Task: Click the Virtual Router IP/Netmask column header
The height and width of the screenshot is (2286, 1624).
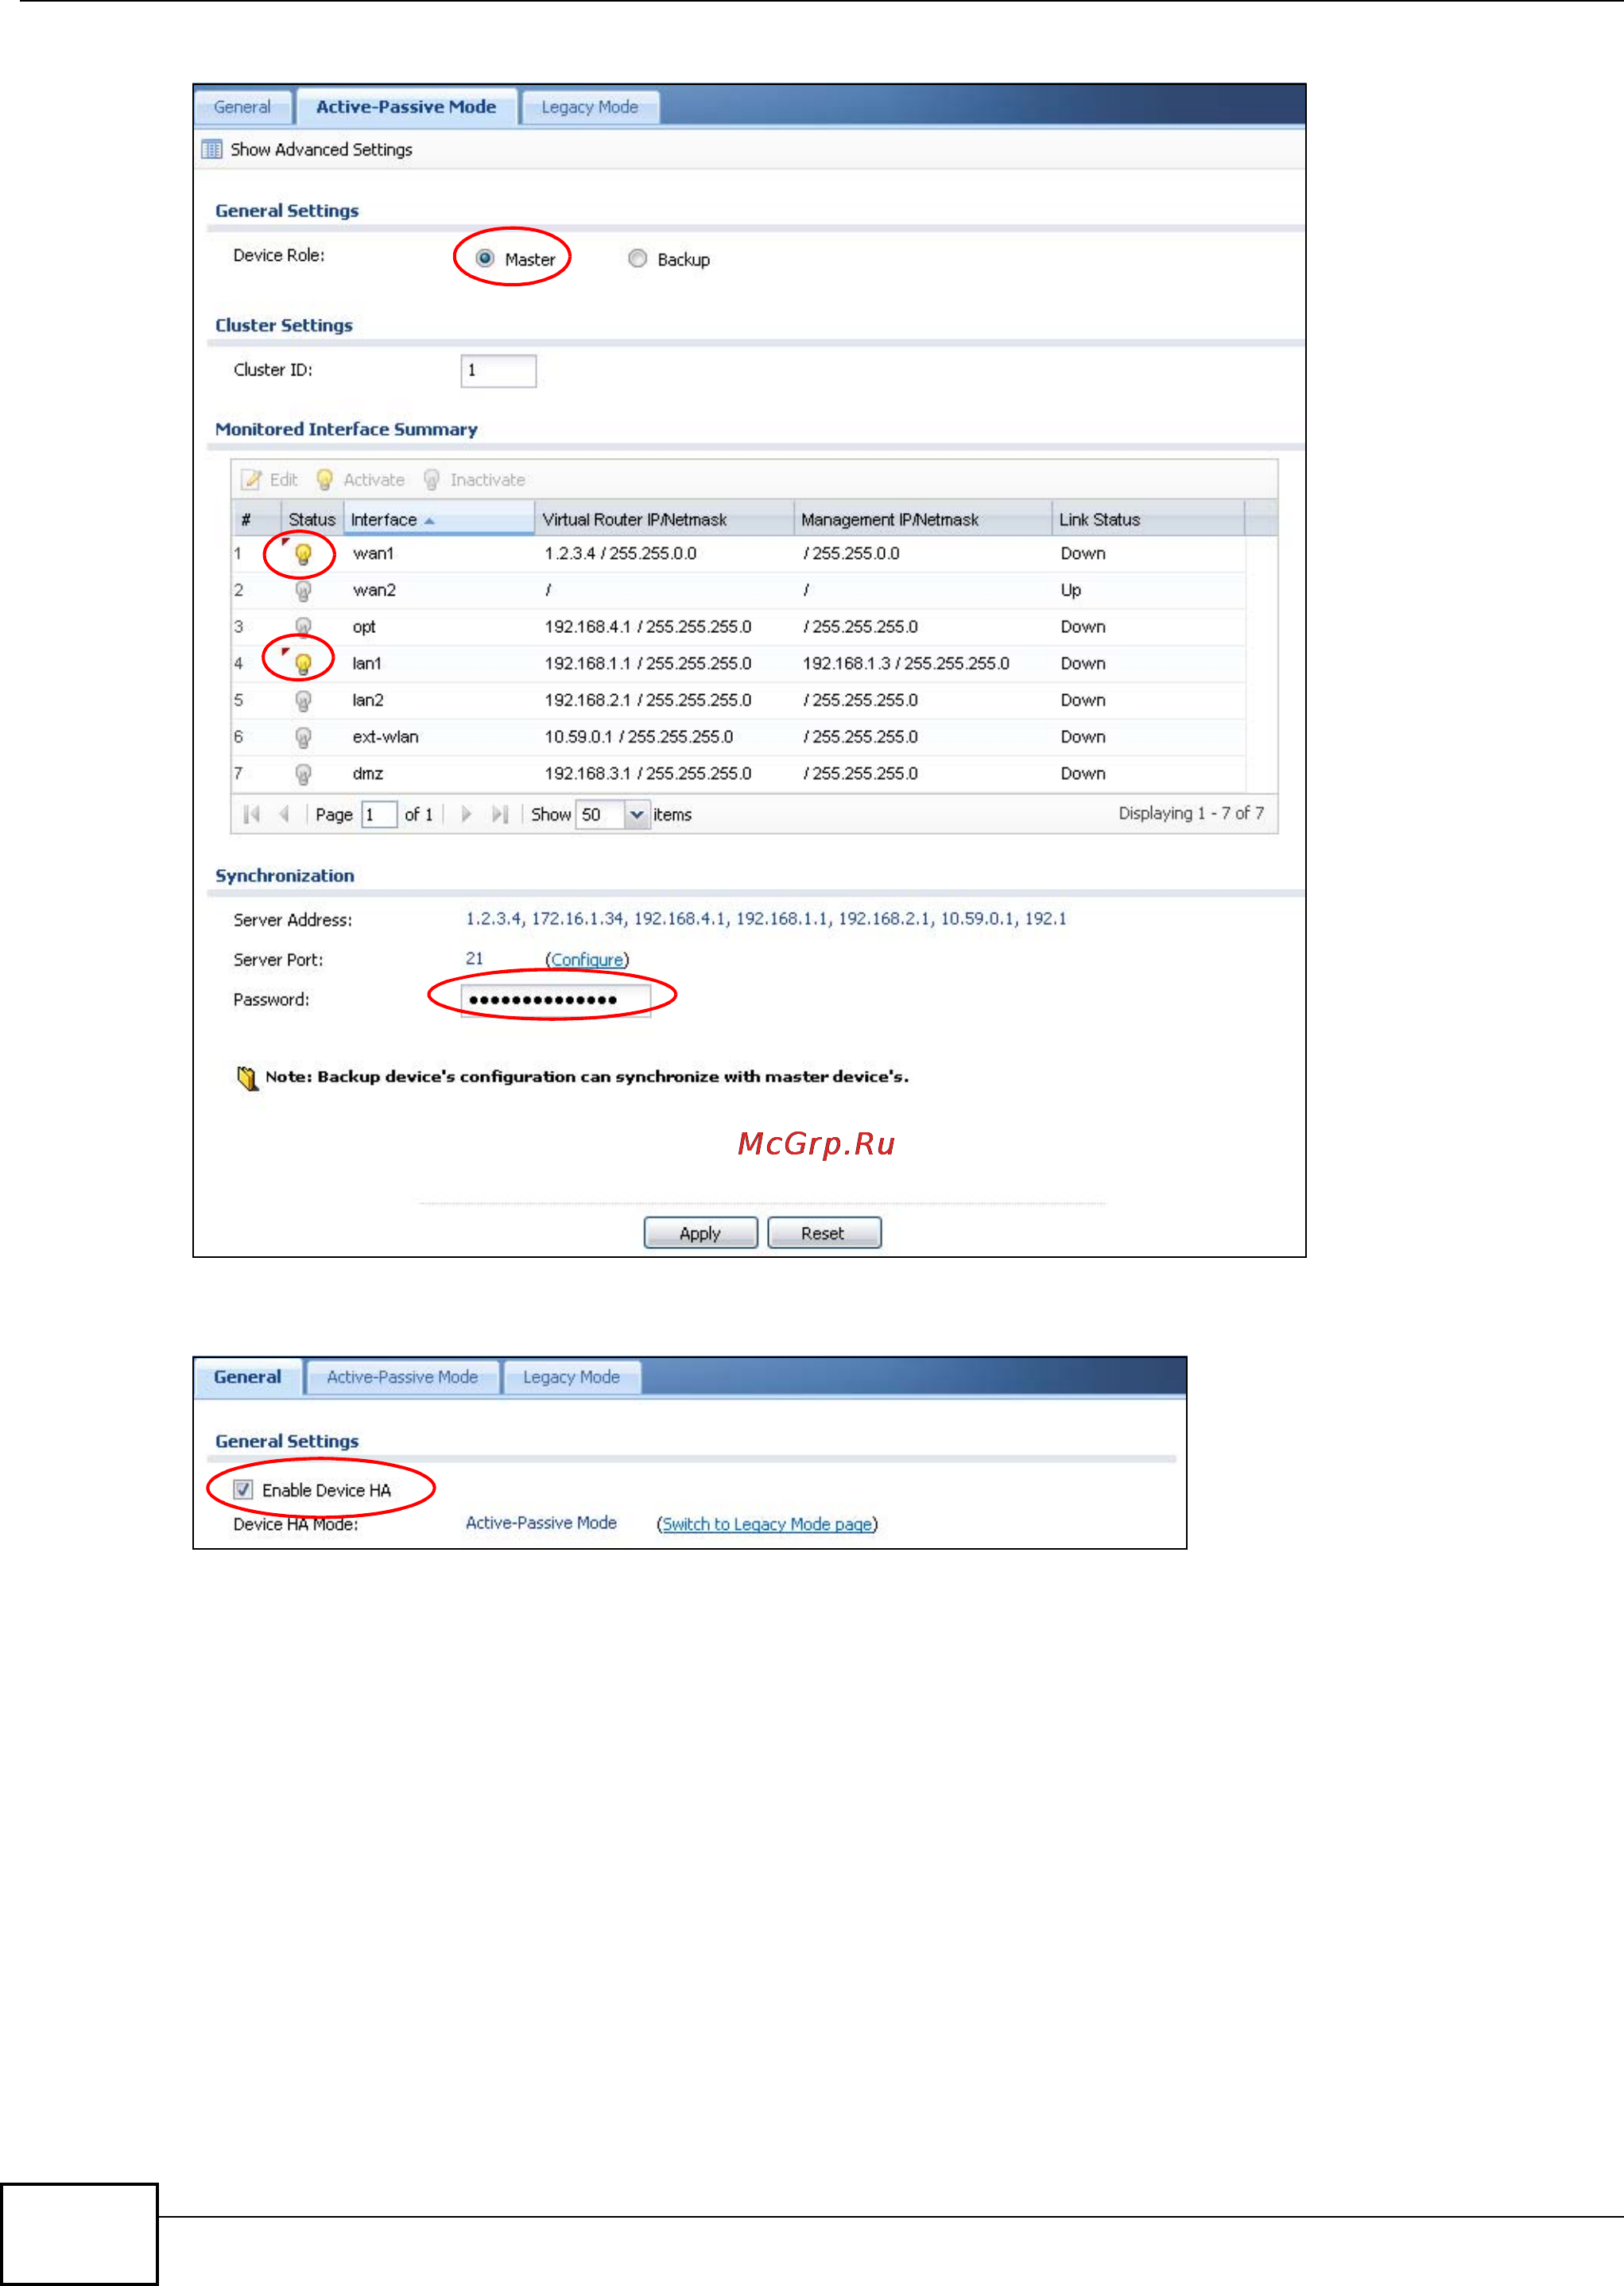Action: pyautogui.click(x=664, y=519)
